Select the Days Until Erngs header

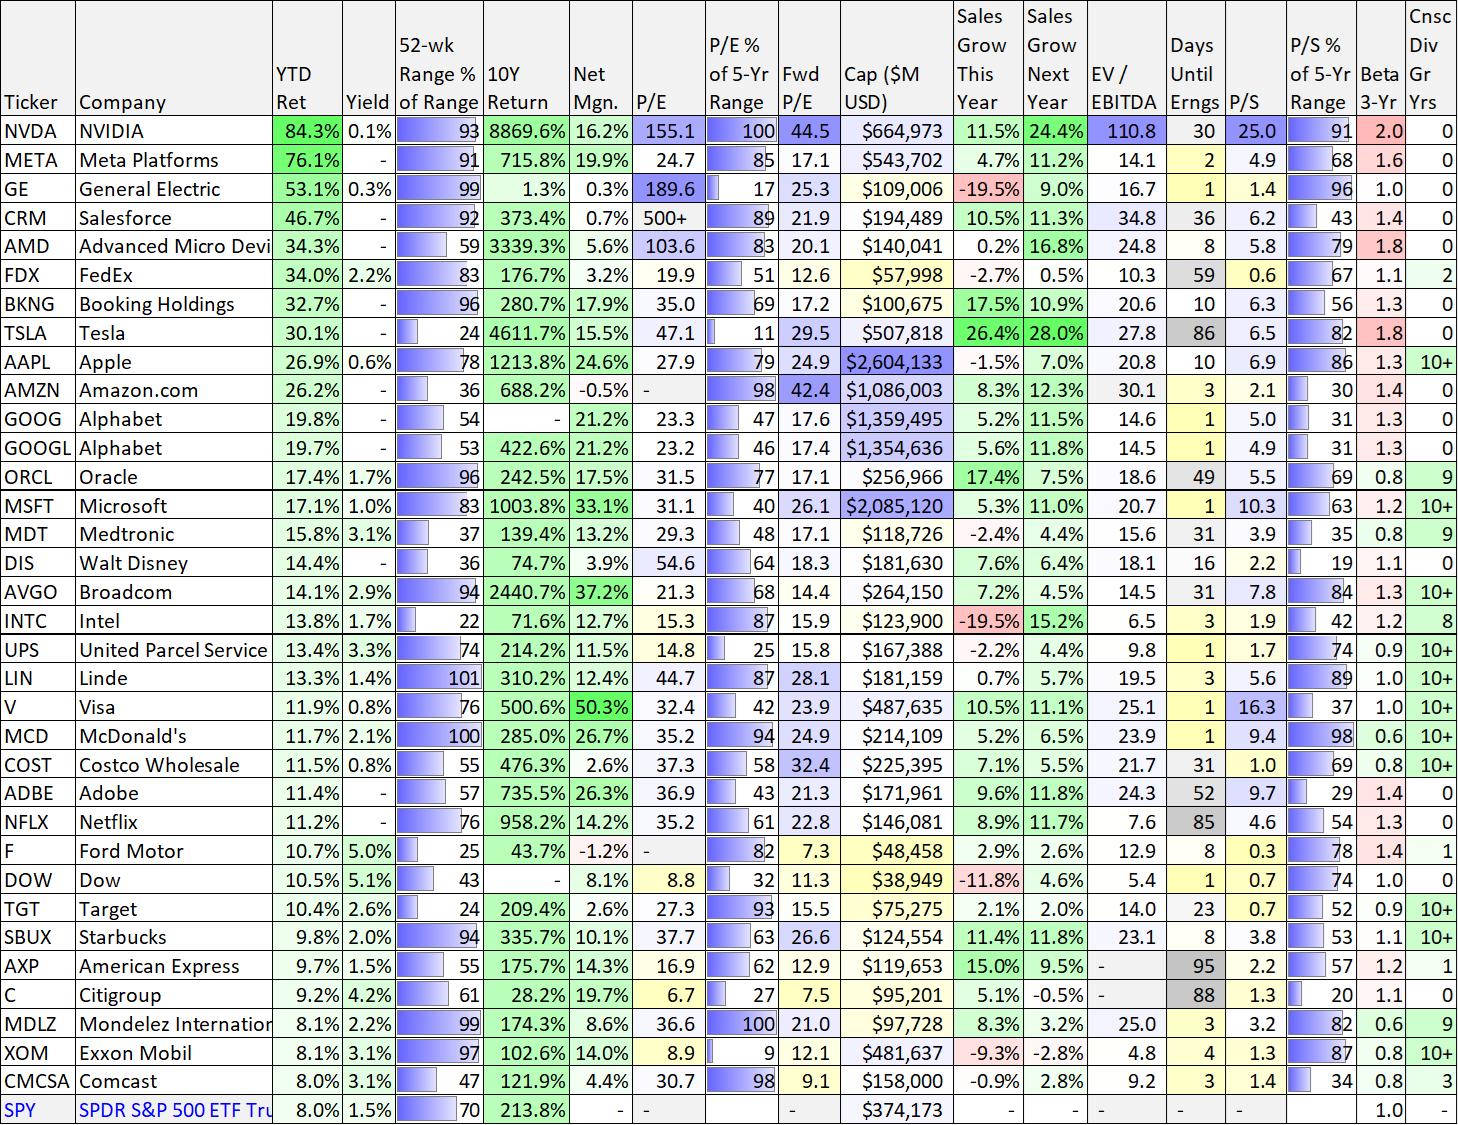point(1195,58)
